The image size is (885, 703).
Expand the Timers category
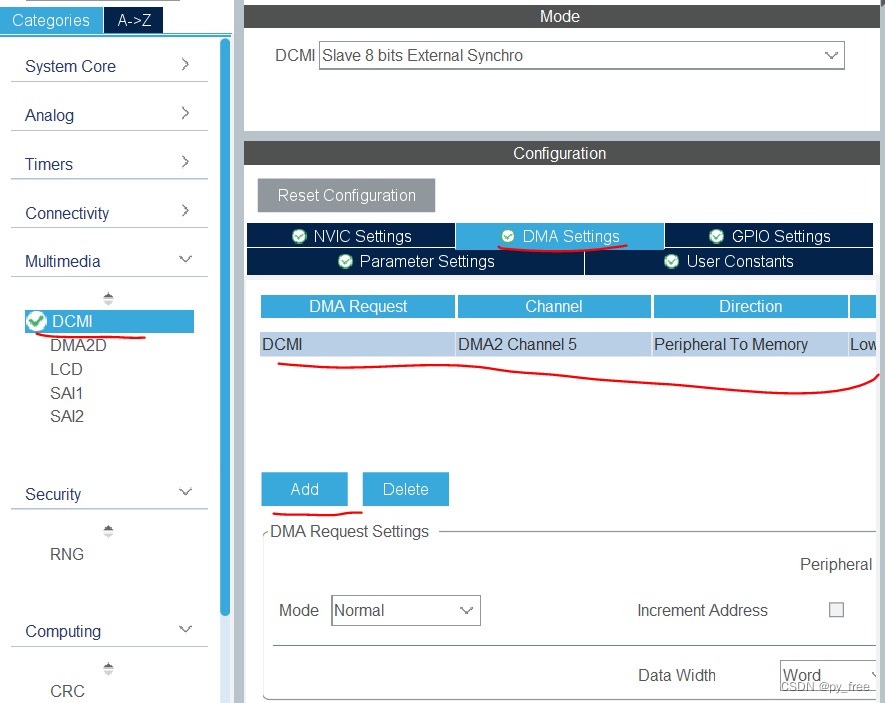click(x=185, y=162)
